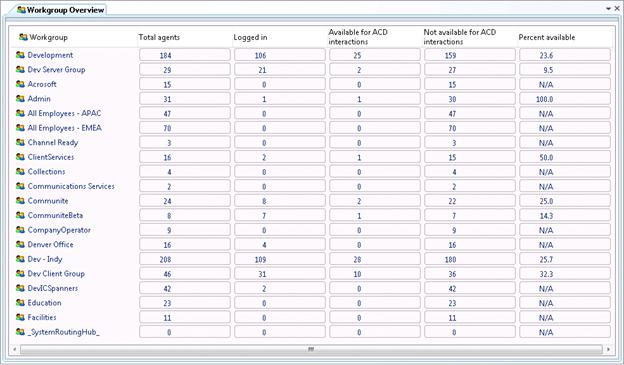Open the ClientServices workgroup link

click(x=51, y=157)
